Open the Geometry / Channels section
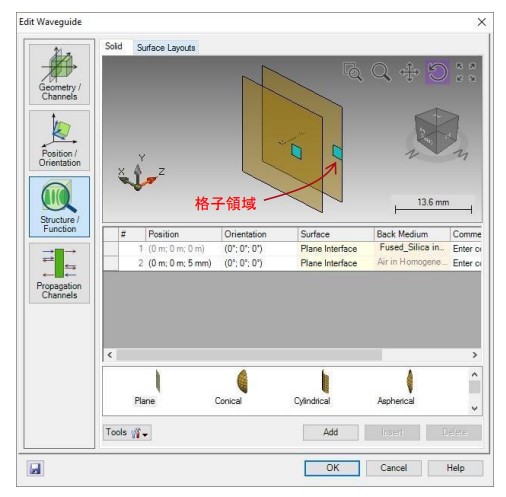The image size is (506, 497). click(59, 74)
